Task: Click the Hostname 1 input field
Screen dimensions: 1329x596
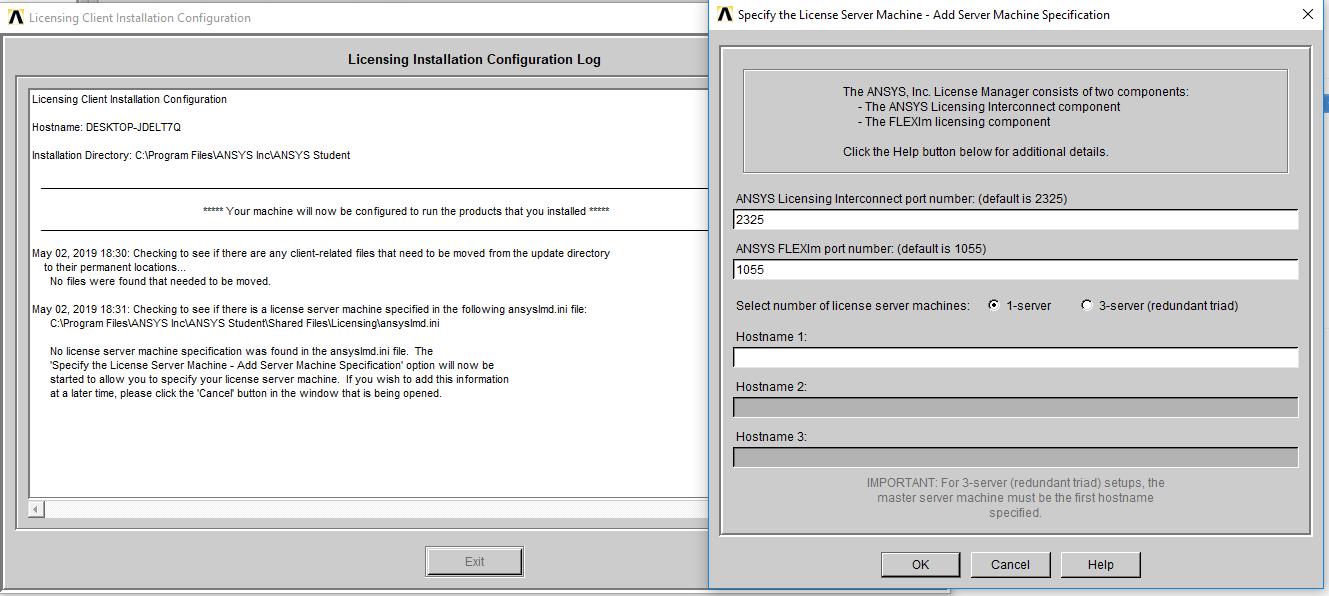Action: tap(1015, 357)
